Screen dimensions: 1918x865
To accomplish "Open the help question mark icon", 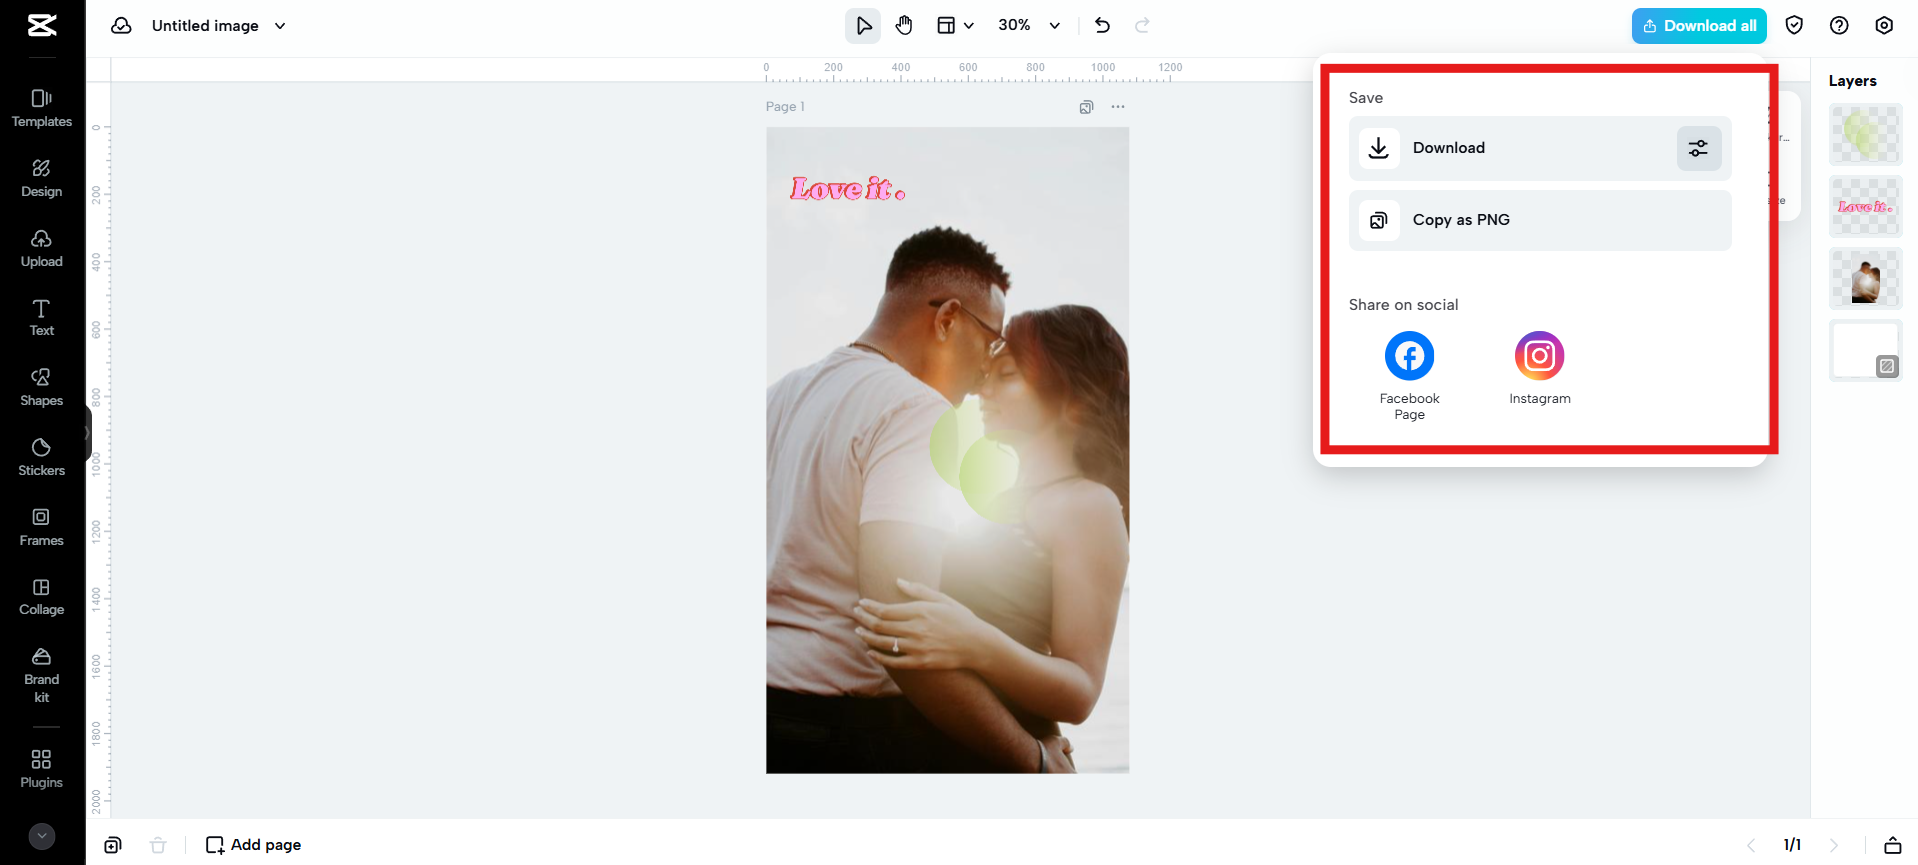I will 1839,25.
